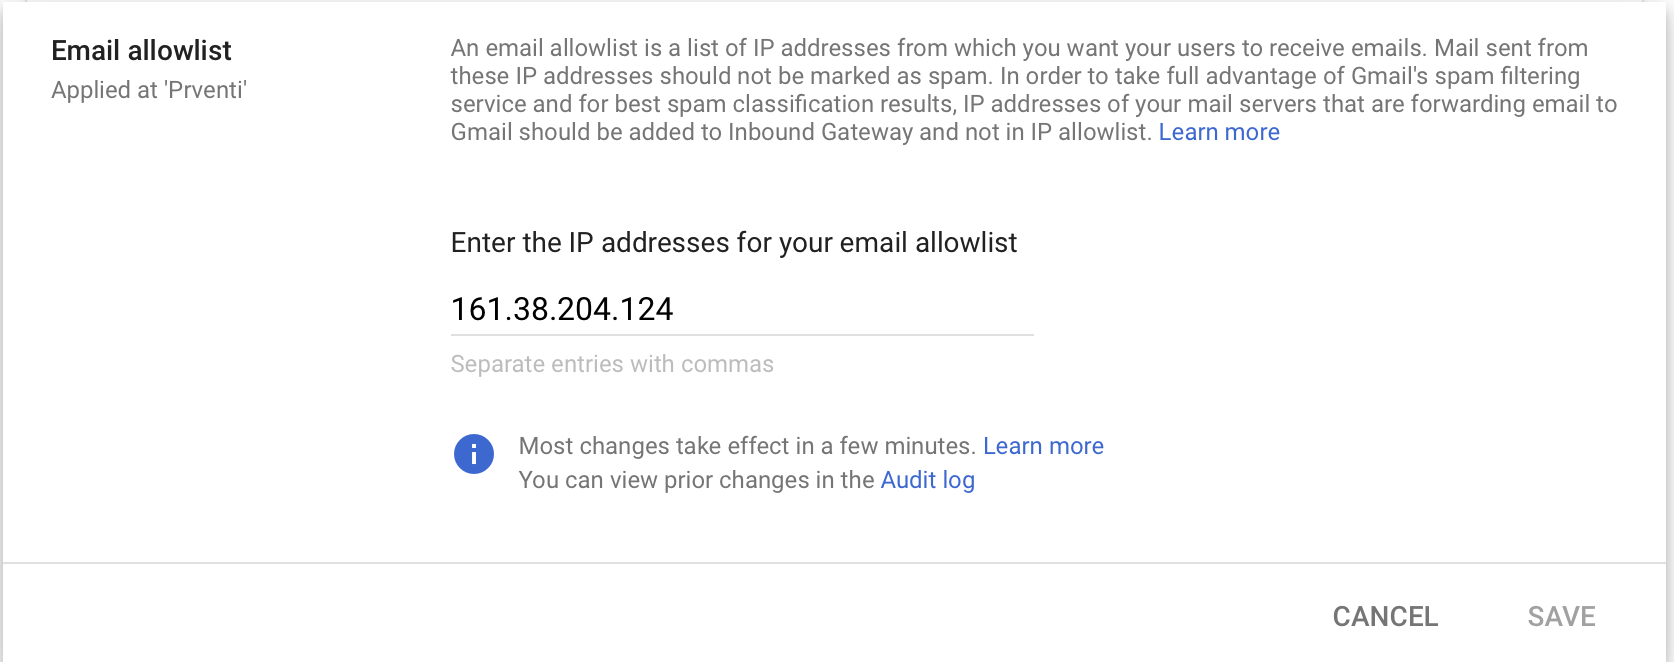Click 'Enter the IP addresses' field label
1674x662 pixels.
pyautogui.click(x=733, y=242)
